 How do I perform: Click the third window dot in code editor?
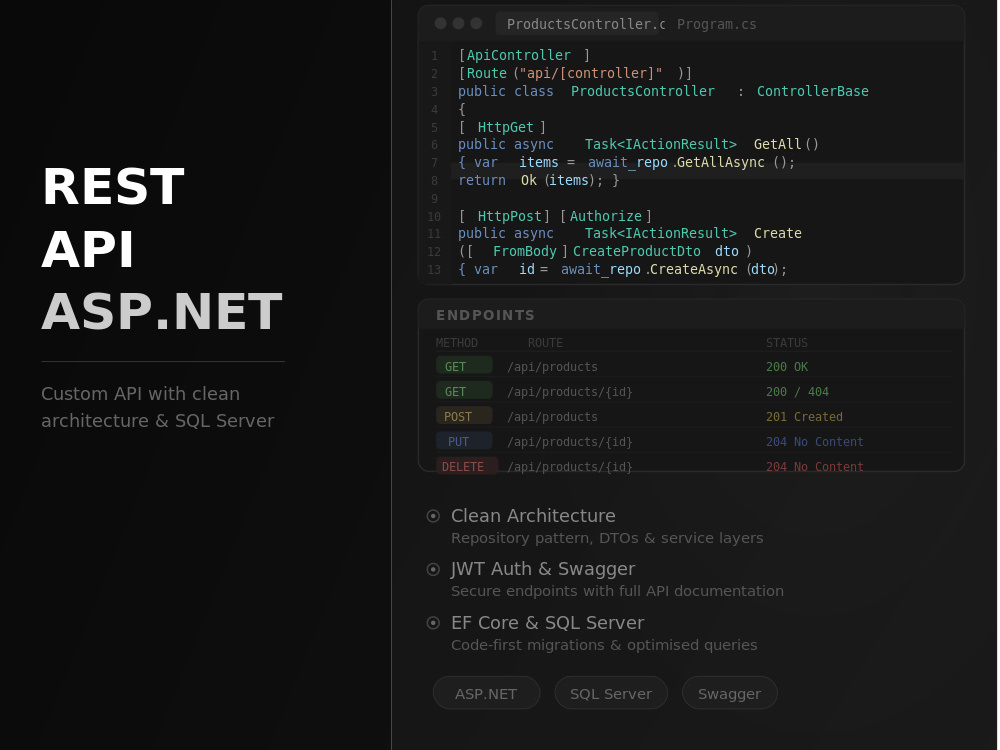(x=476, y=24)
